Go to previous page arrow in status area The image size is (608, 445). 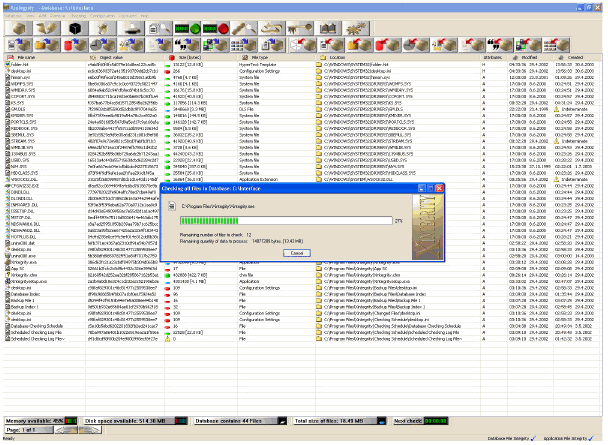click(66, 430)
